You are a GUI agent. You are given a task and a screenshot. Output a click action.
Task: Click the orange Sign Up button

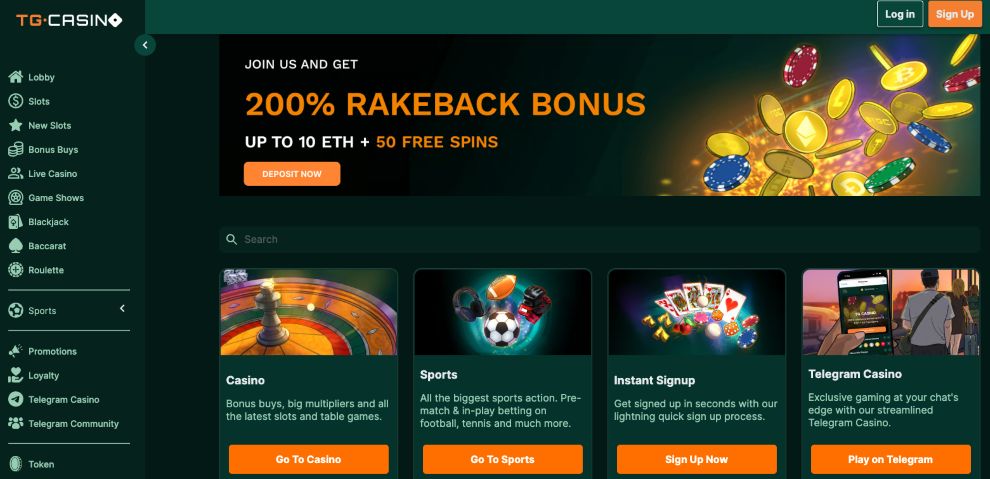coord(955,14)
